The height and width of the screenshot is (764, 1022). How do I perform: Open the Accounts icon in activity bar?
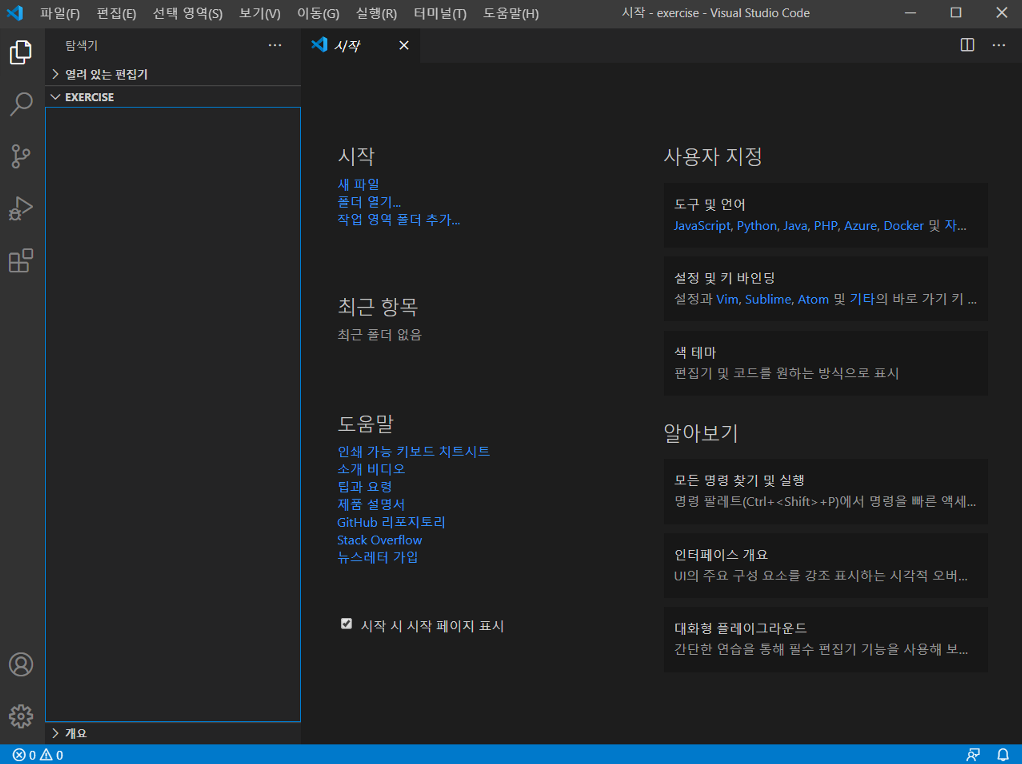pos(21,664)
